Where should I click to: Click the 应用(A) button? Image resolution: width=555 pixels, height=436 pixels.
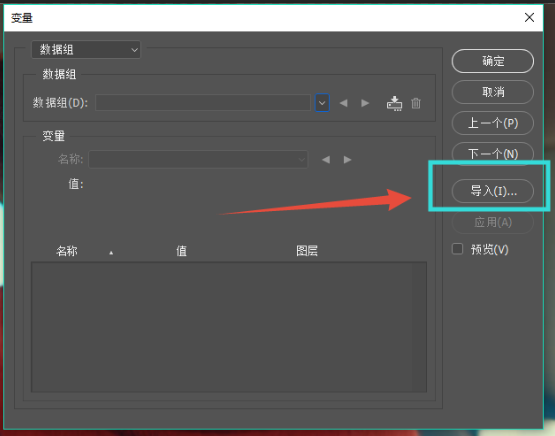[x=493, y=222]
